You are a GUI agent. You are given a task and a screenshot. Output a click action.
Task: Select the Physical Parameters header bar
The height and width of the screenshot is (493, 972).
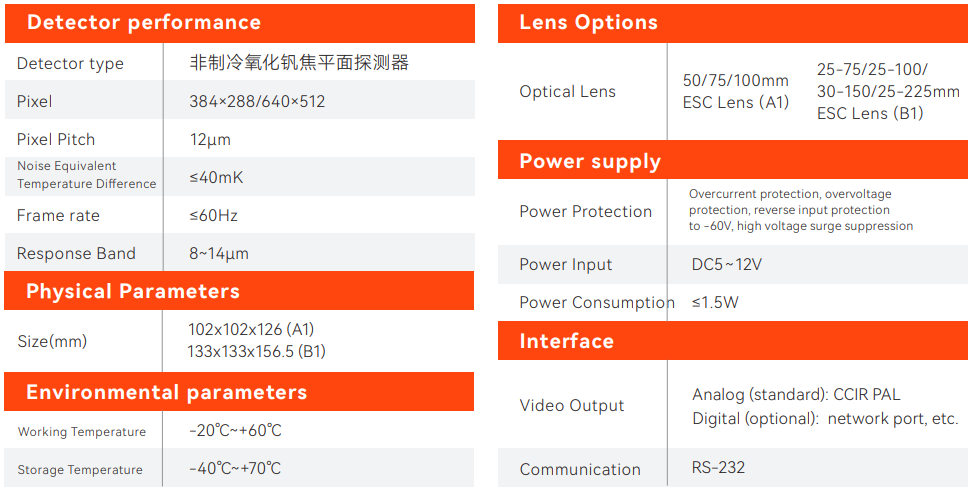(x=133, y=292)
